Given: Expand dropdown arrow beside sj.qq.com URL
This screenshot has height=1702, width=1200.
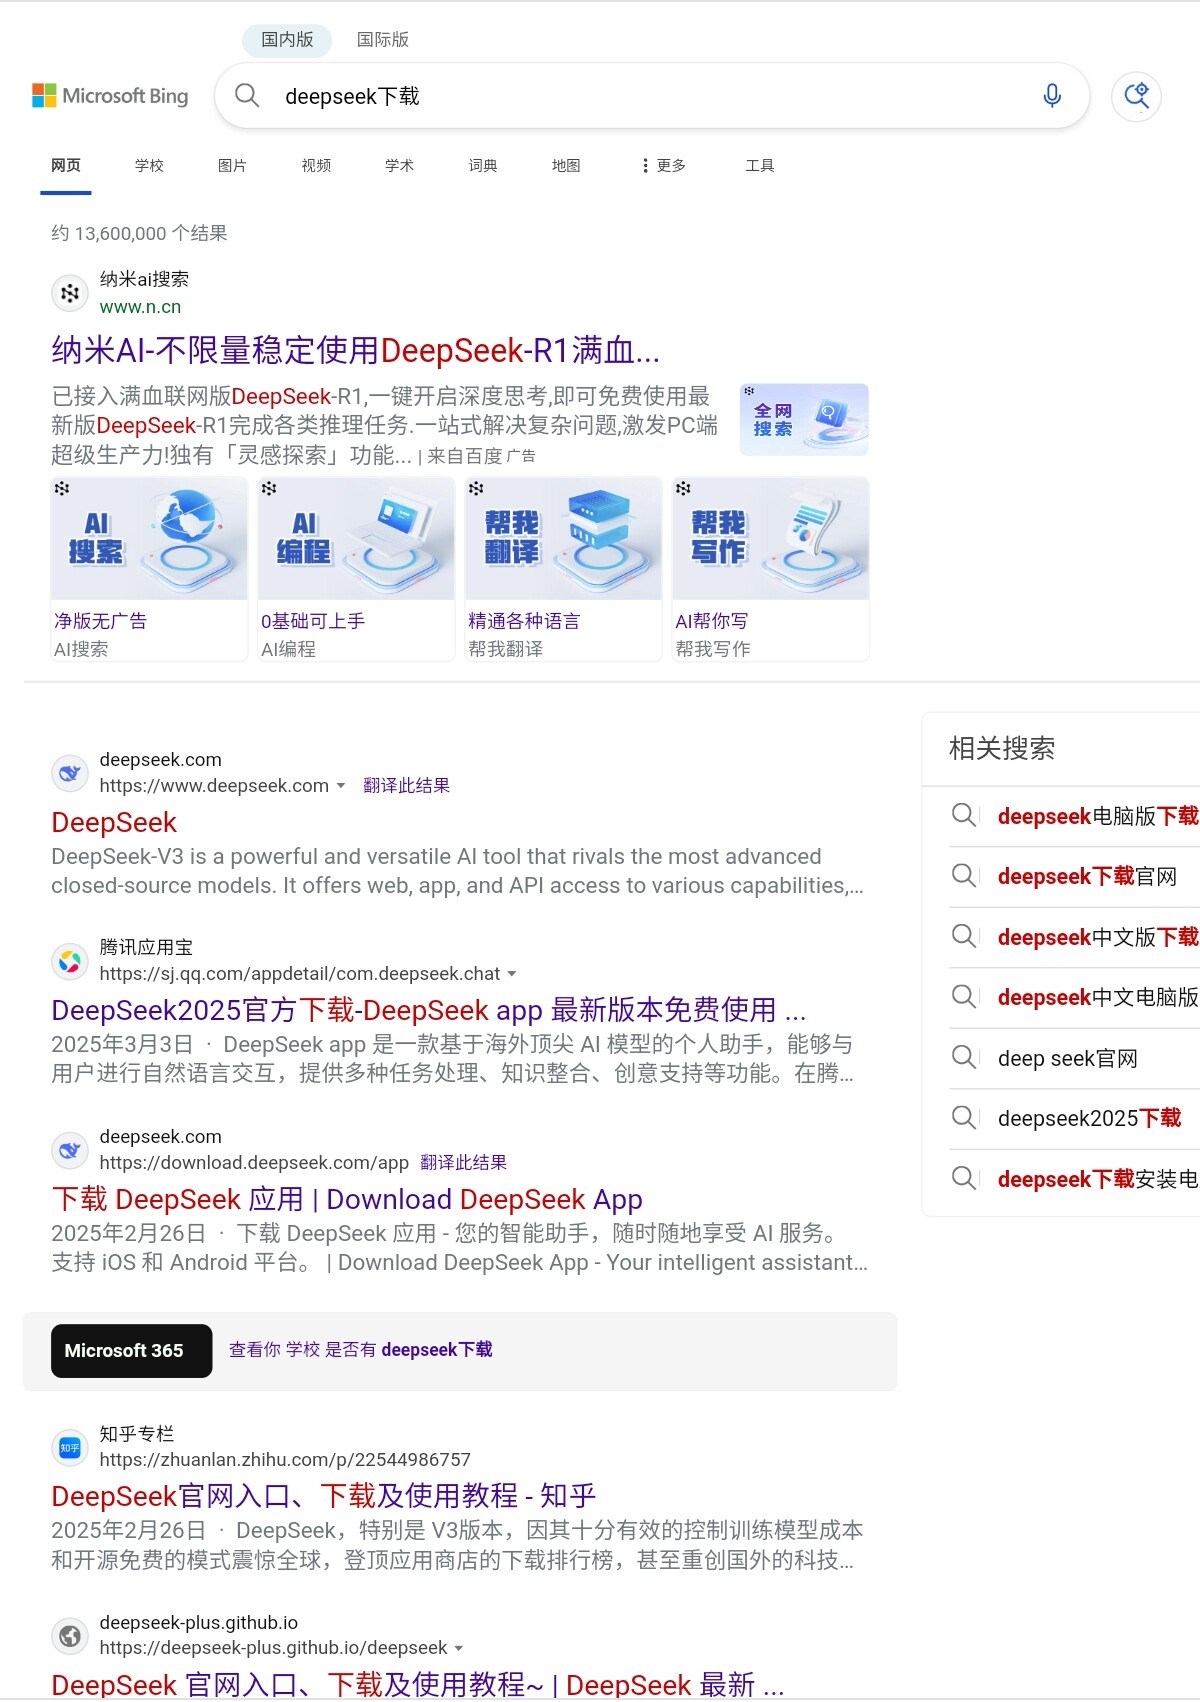Looking at the screenshot, I should point(512,974).
